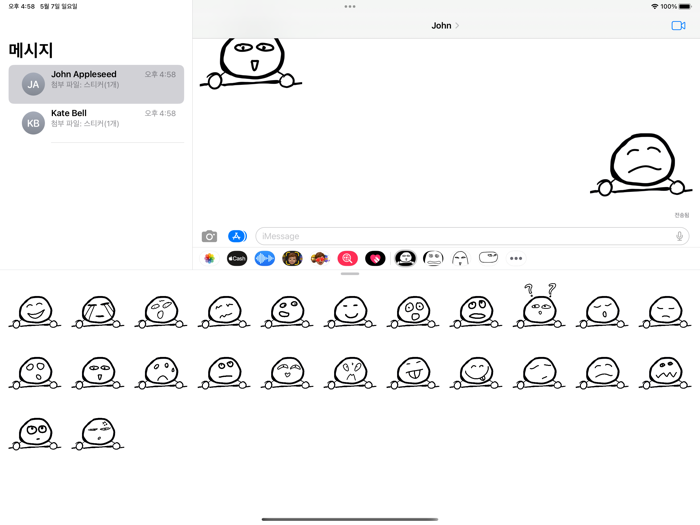The height and width of the screenshot is (525, 700).
Task: Send the big grin tongue sticker
Action: point(476,373)
